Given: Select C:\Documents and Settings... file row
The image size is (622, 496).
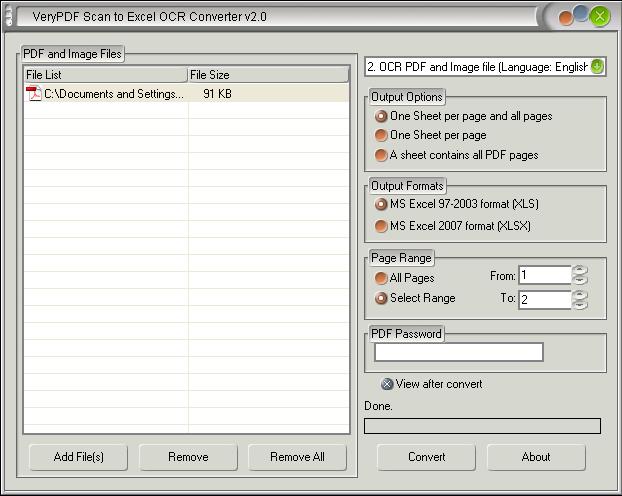Looking at the screenshot, I should click(x=186, y=94).
